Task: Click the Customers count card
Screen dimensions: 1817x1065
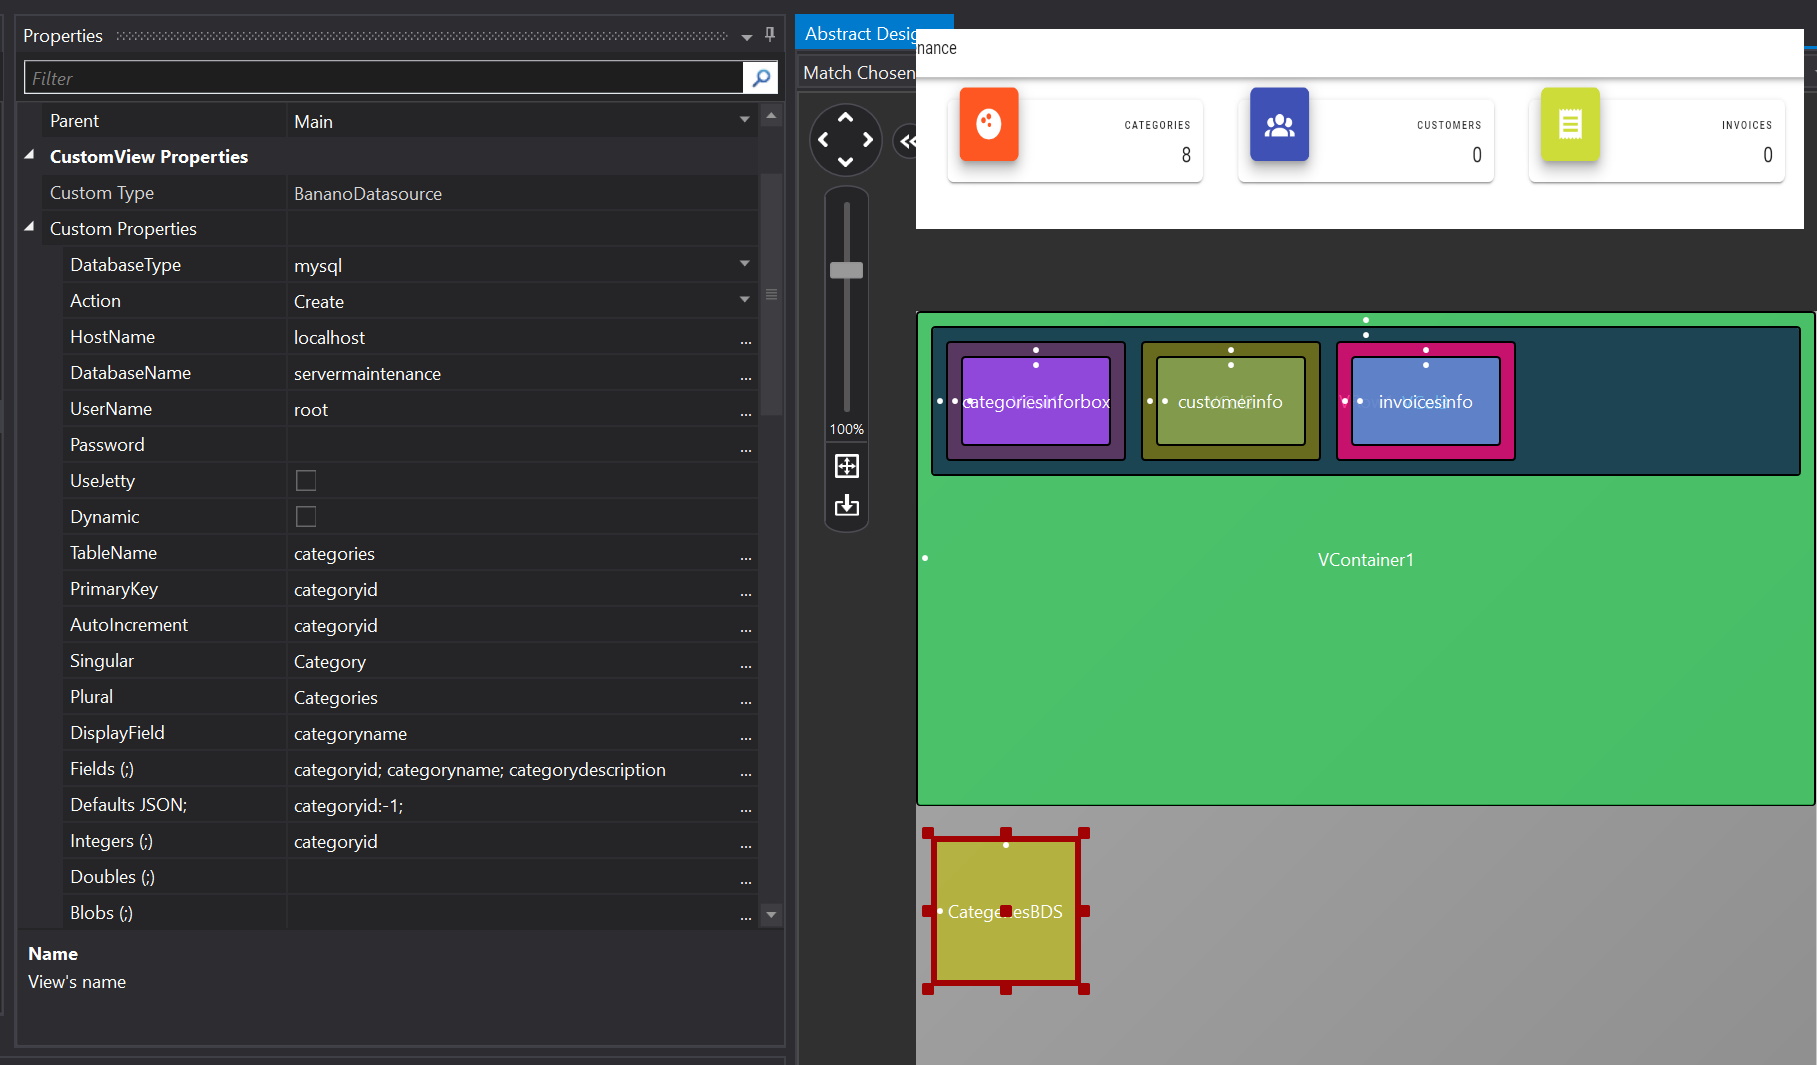Action: (x=1366, y=140)
